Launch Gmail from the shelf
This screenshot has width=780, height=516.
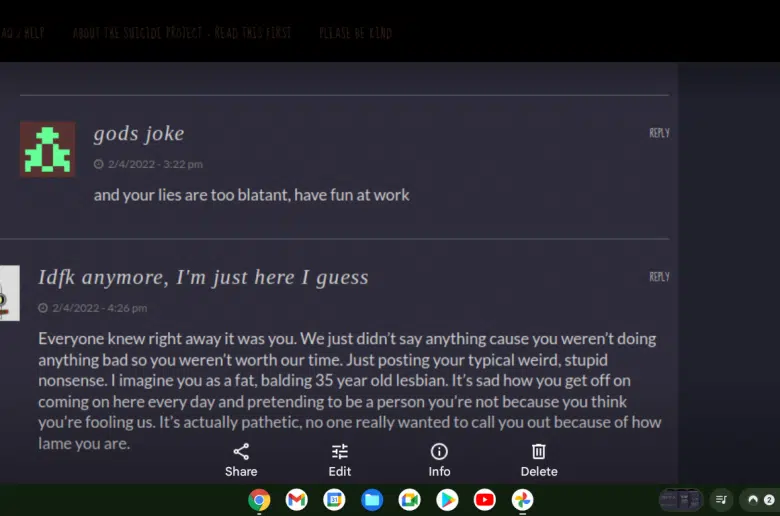[296, 500]
